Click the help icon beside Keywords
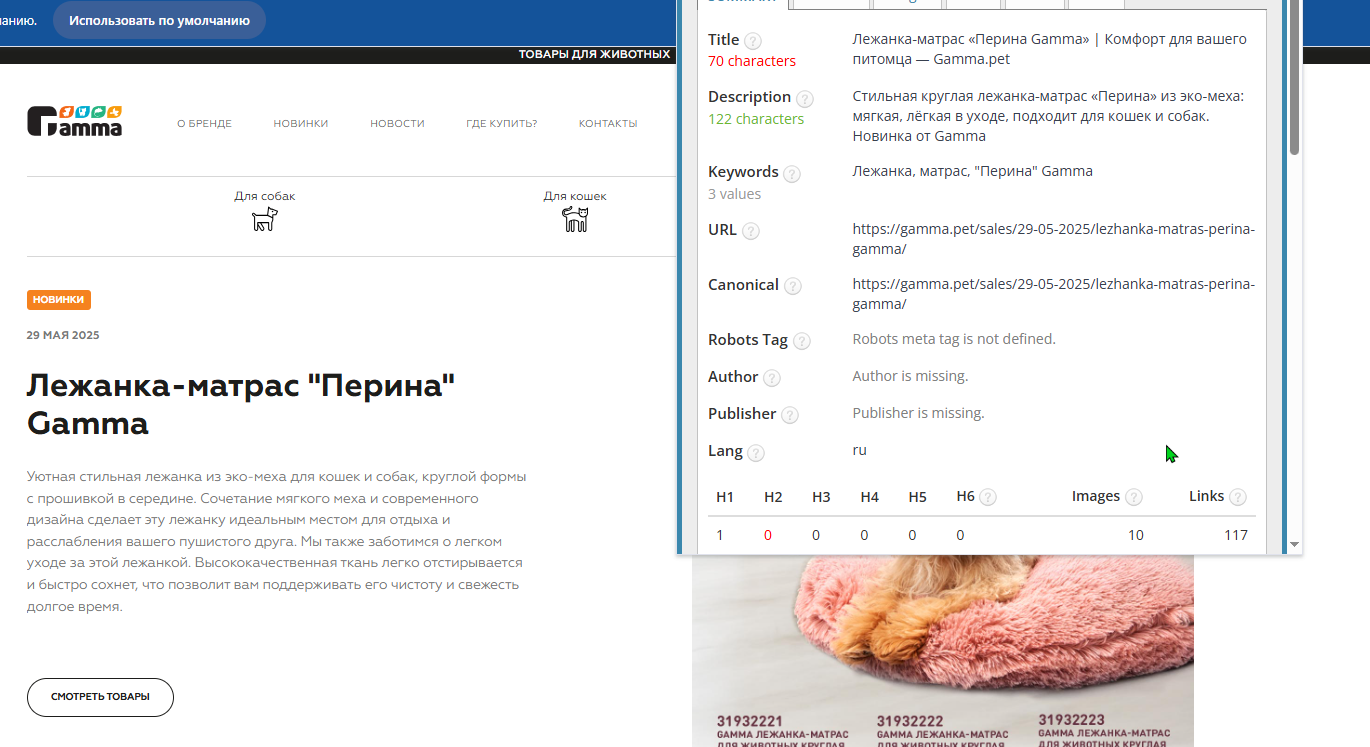This screenshot has width=1370, height=747. pos(792,174)
